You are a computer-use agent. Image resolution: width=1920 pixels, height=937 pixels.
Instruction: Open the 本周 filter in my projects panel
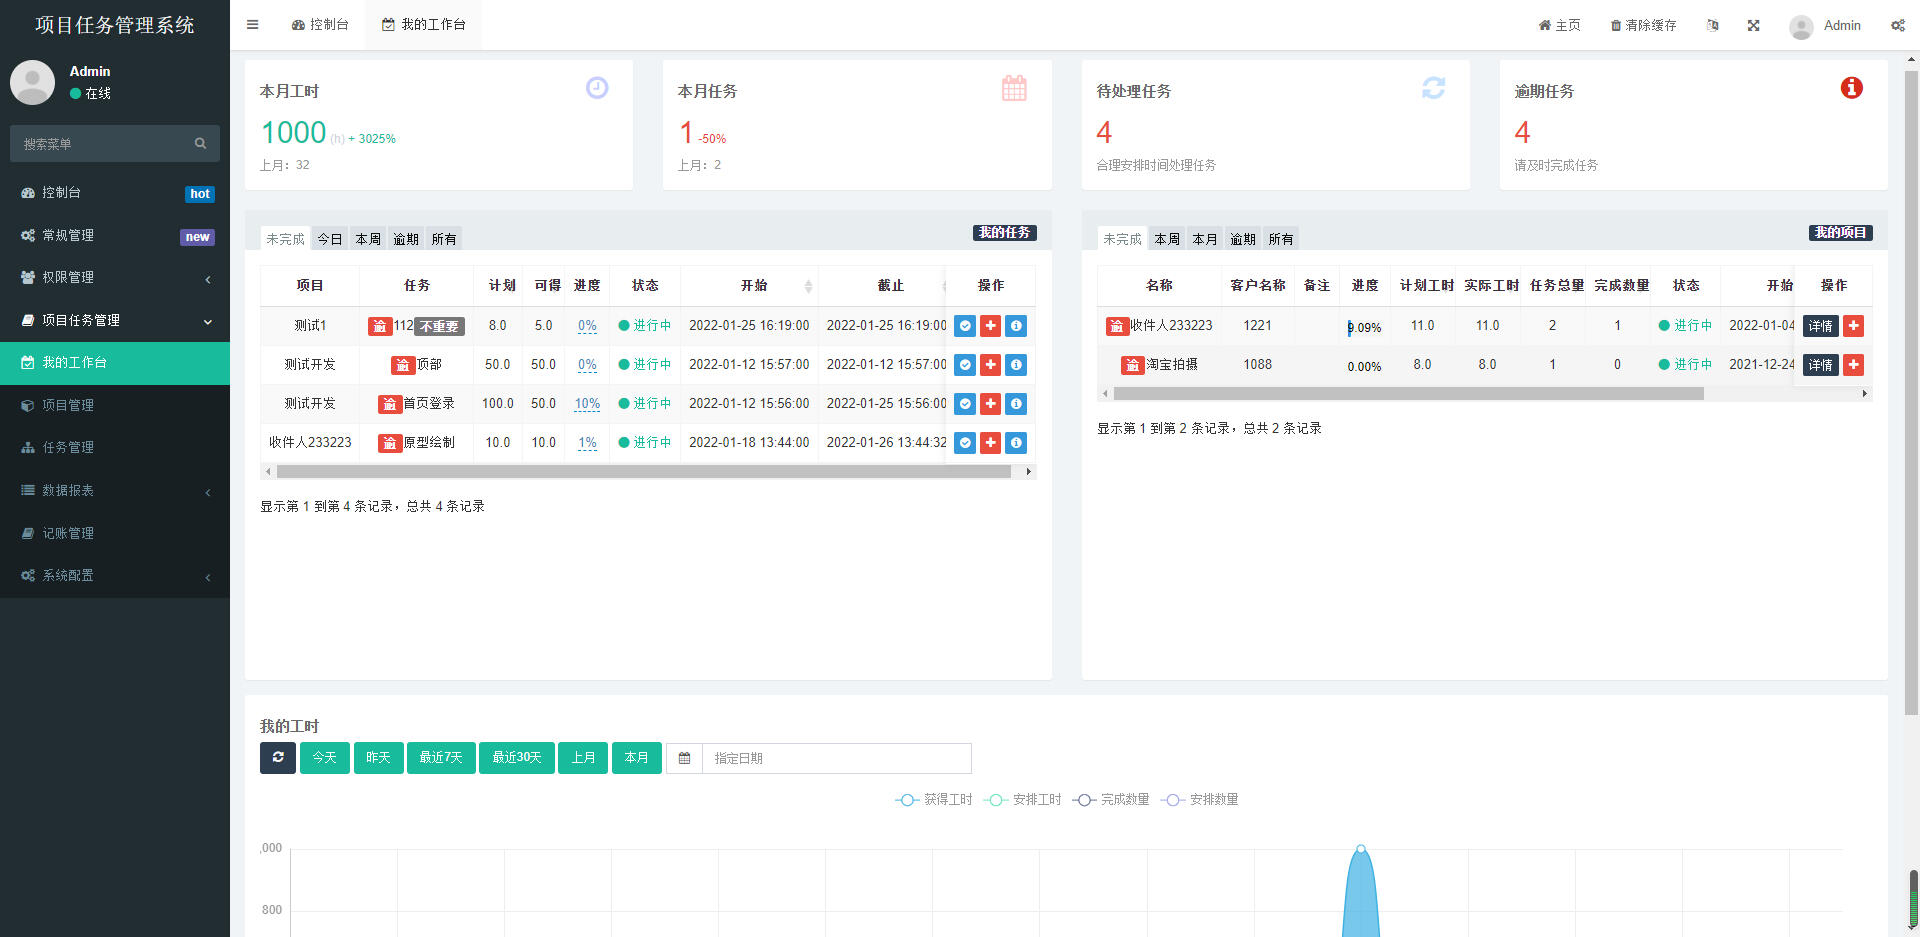coord(1165,239)
